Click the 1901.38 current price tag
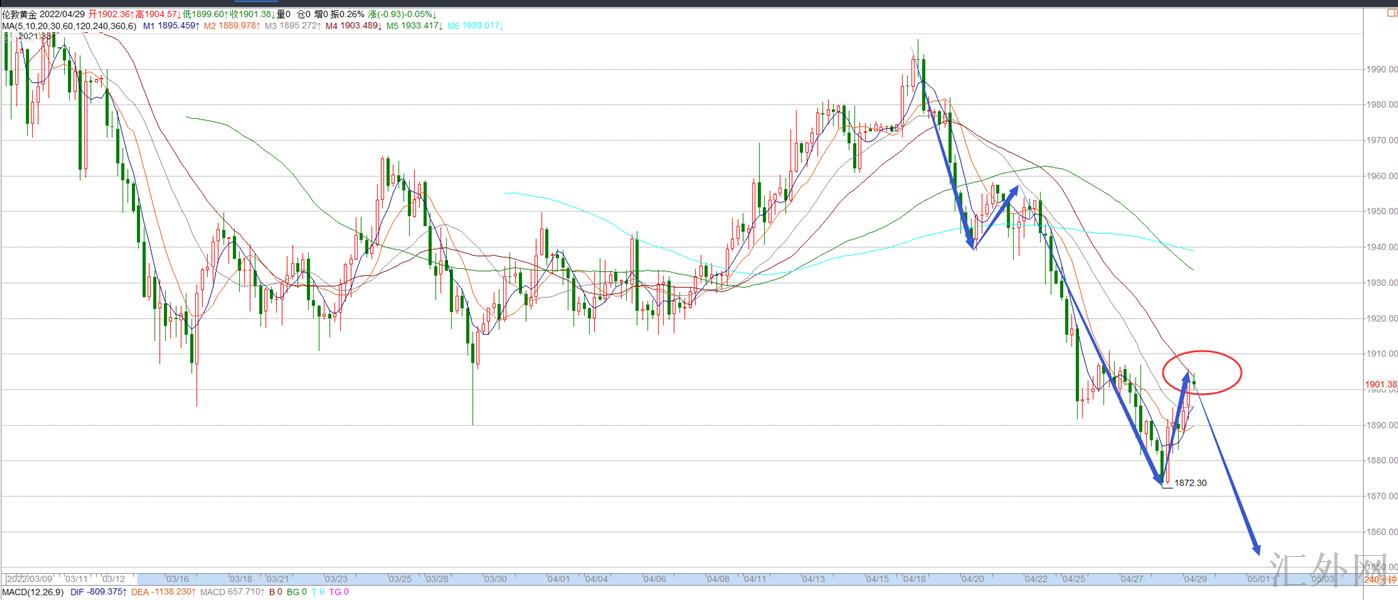The image size is (1398, 600). pos(1380,385)
